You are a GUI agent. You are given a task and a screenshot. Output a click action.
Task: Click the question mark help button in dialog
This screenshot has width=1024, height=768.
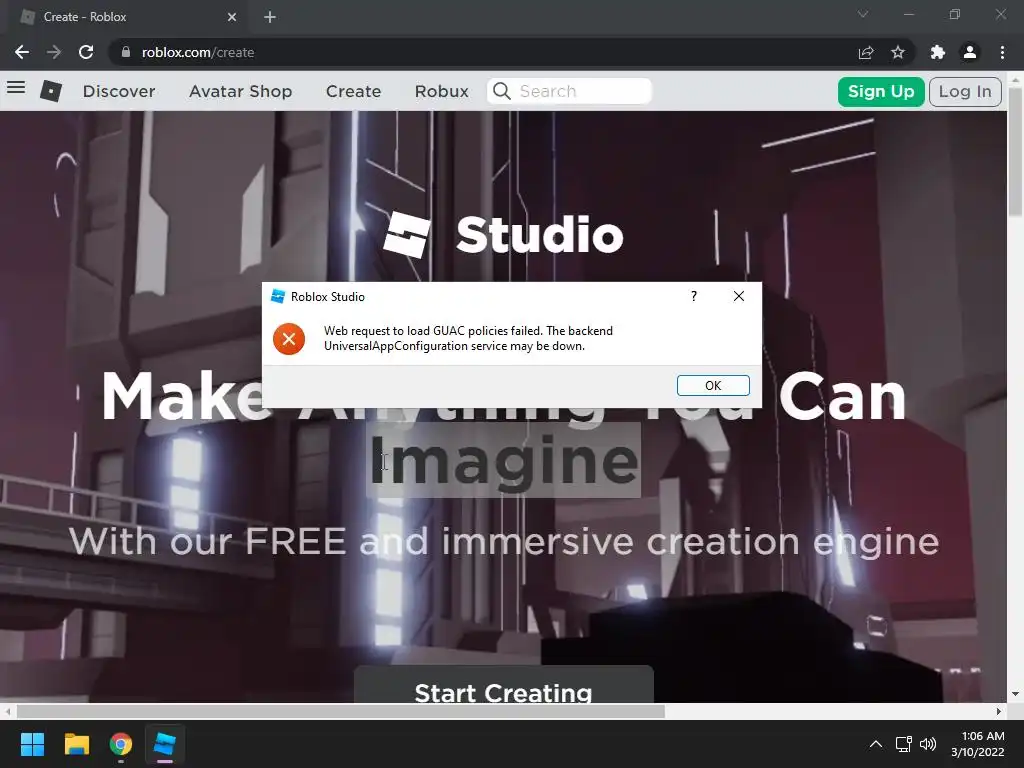click(694, 296)
